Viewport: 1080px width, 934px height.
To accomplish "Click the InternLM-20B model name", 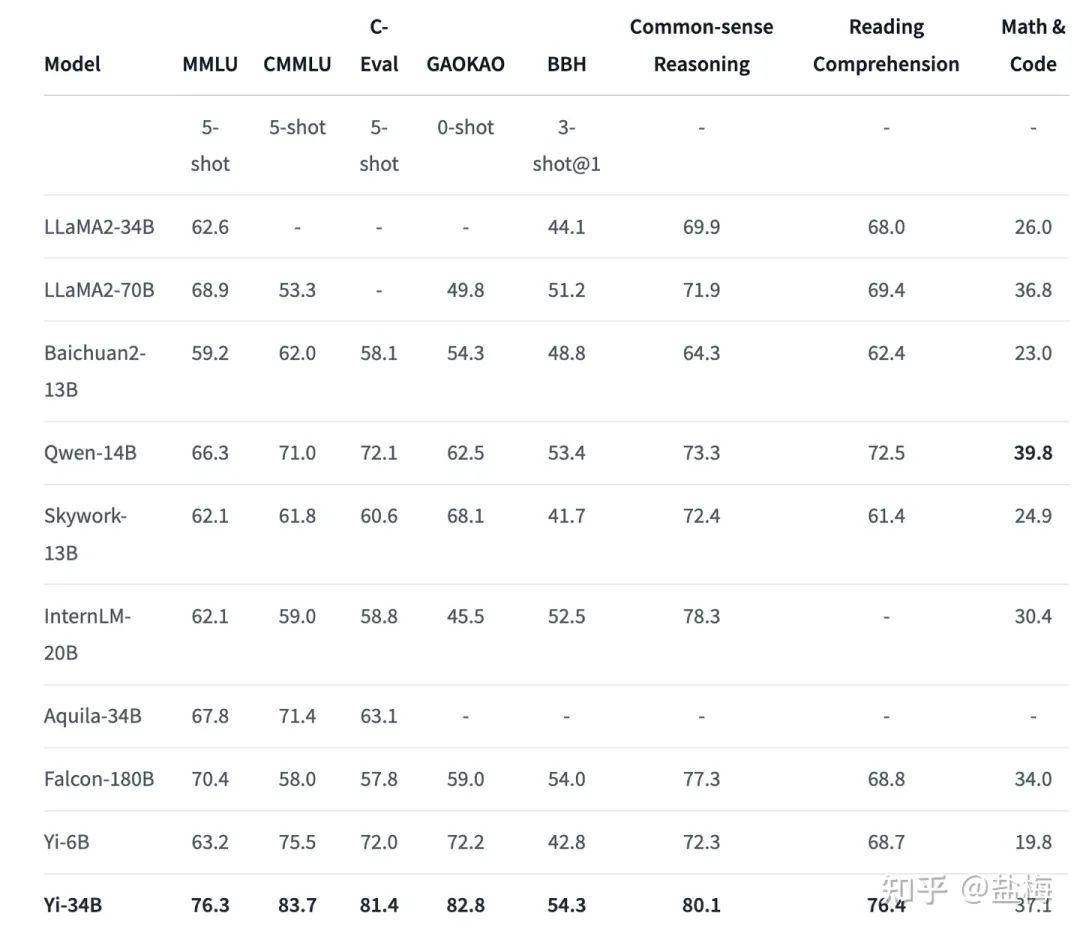I will click(87, 634).
